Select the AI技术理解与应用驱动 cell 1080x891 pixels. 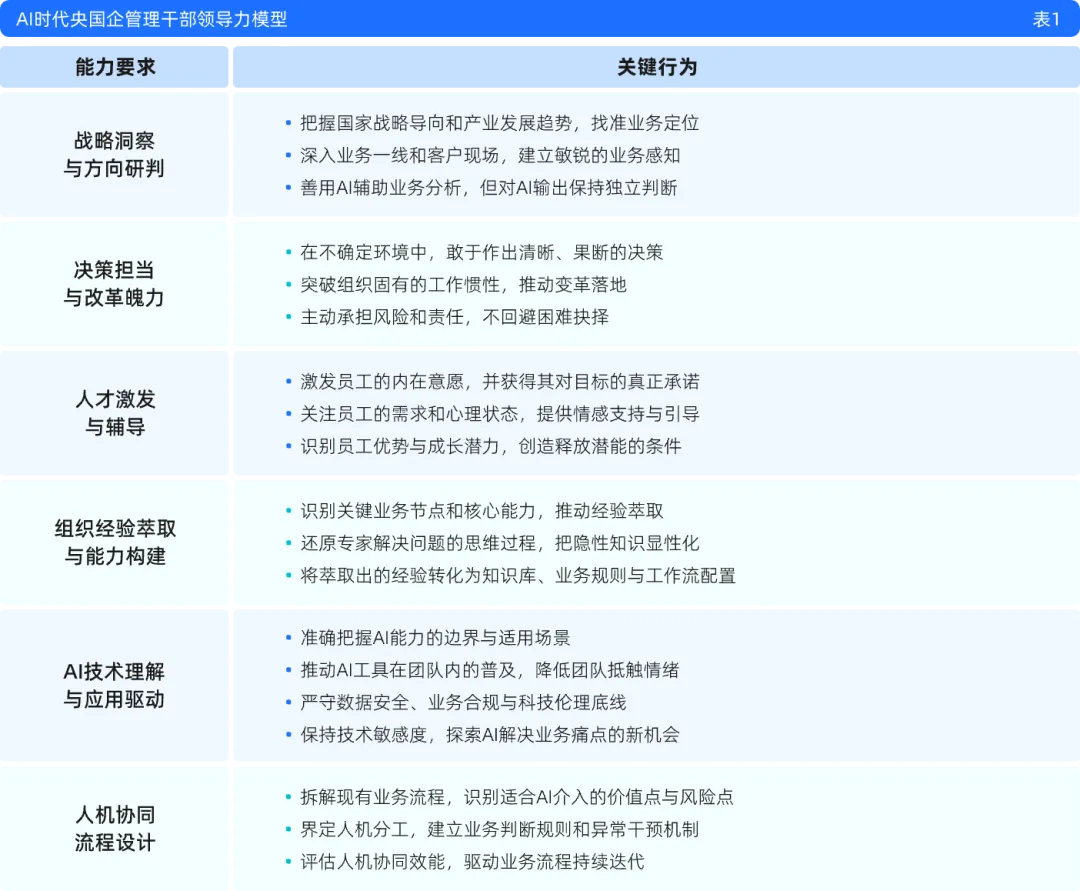pos(114,685)
